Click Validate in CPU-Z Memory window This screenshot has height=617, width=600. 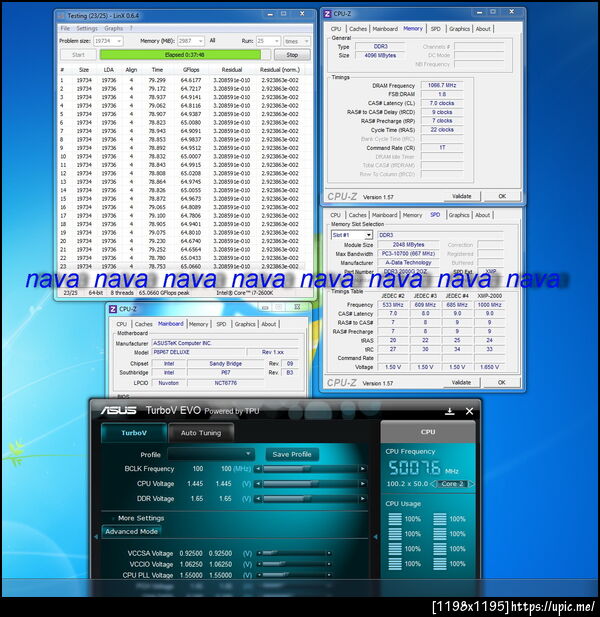(x=462, y=196)
